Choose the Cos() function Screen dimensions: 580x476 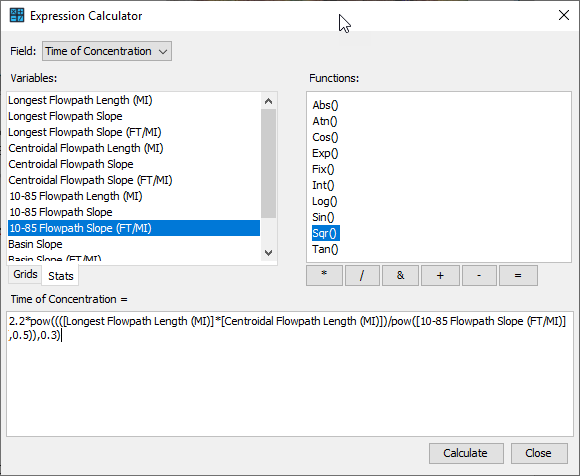(x=325, y=137)
